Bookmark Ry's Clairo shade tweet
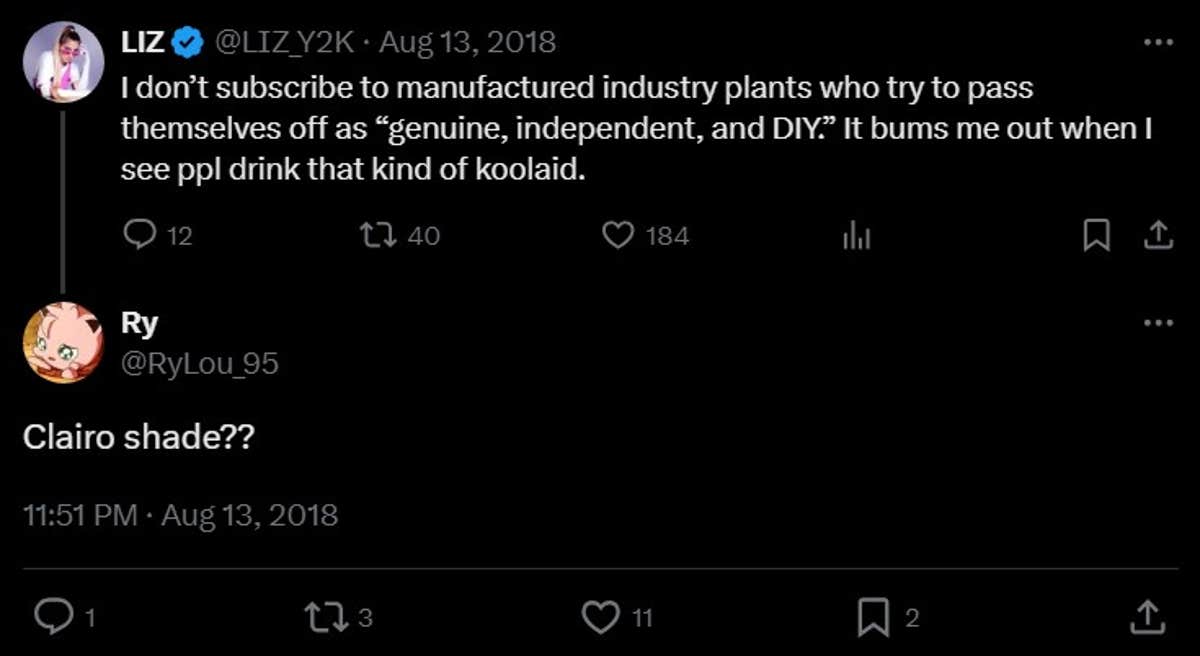The height and width of the screenshot is (656, 1200). pos(874,617)
